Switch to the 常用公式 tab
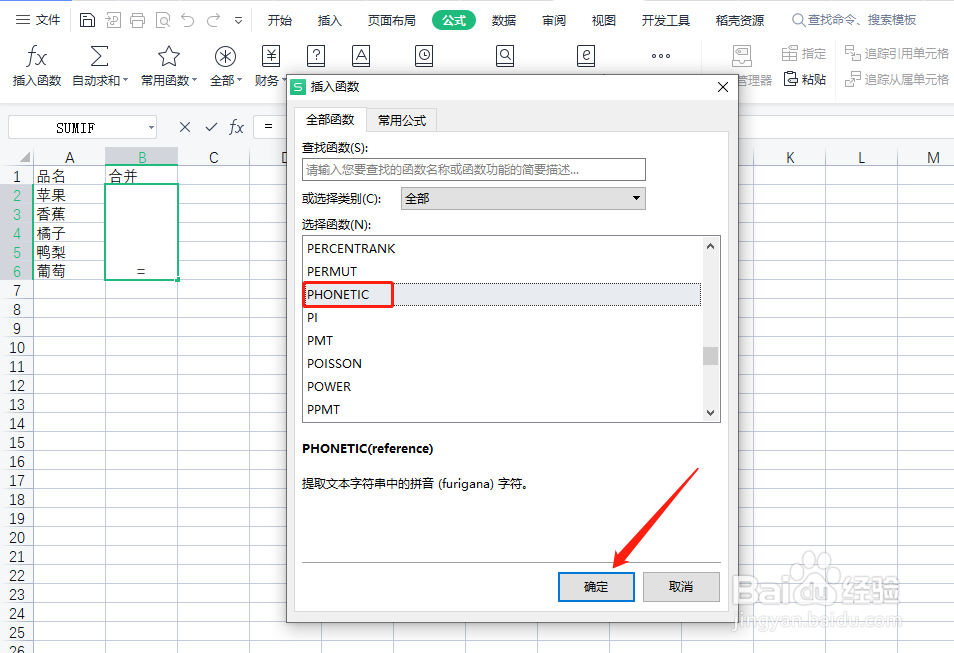 [x=401, y=119]
